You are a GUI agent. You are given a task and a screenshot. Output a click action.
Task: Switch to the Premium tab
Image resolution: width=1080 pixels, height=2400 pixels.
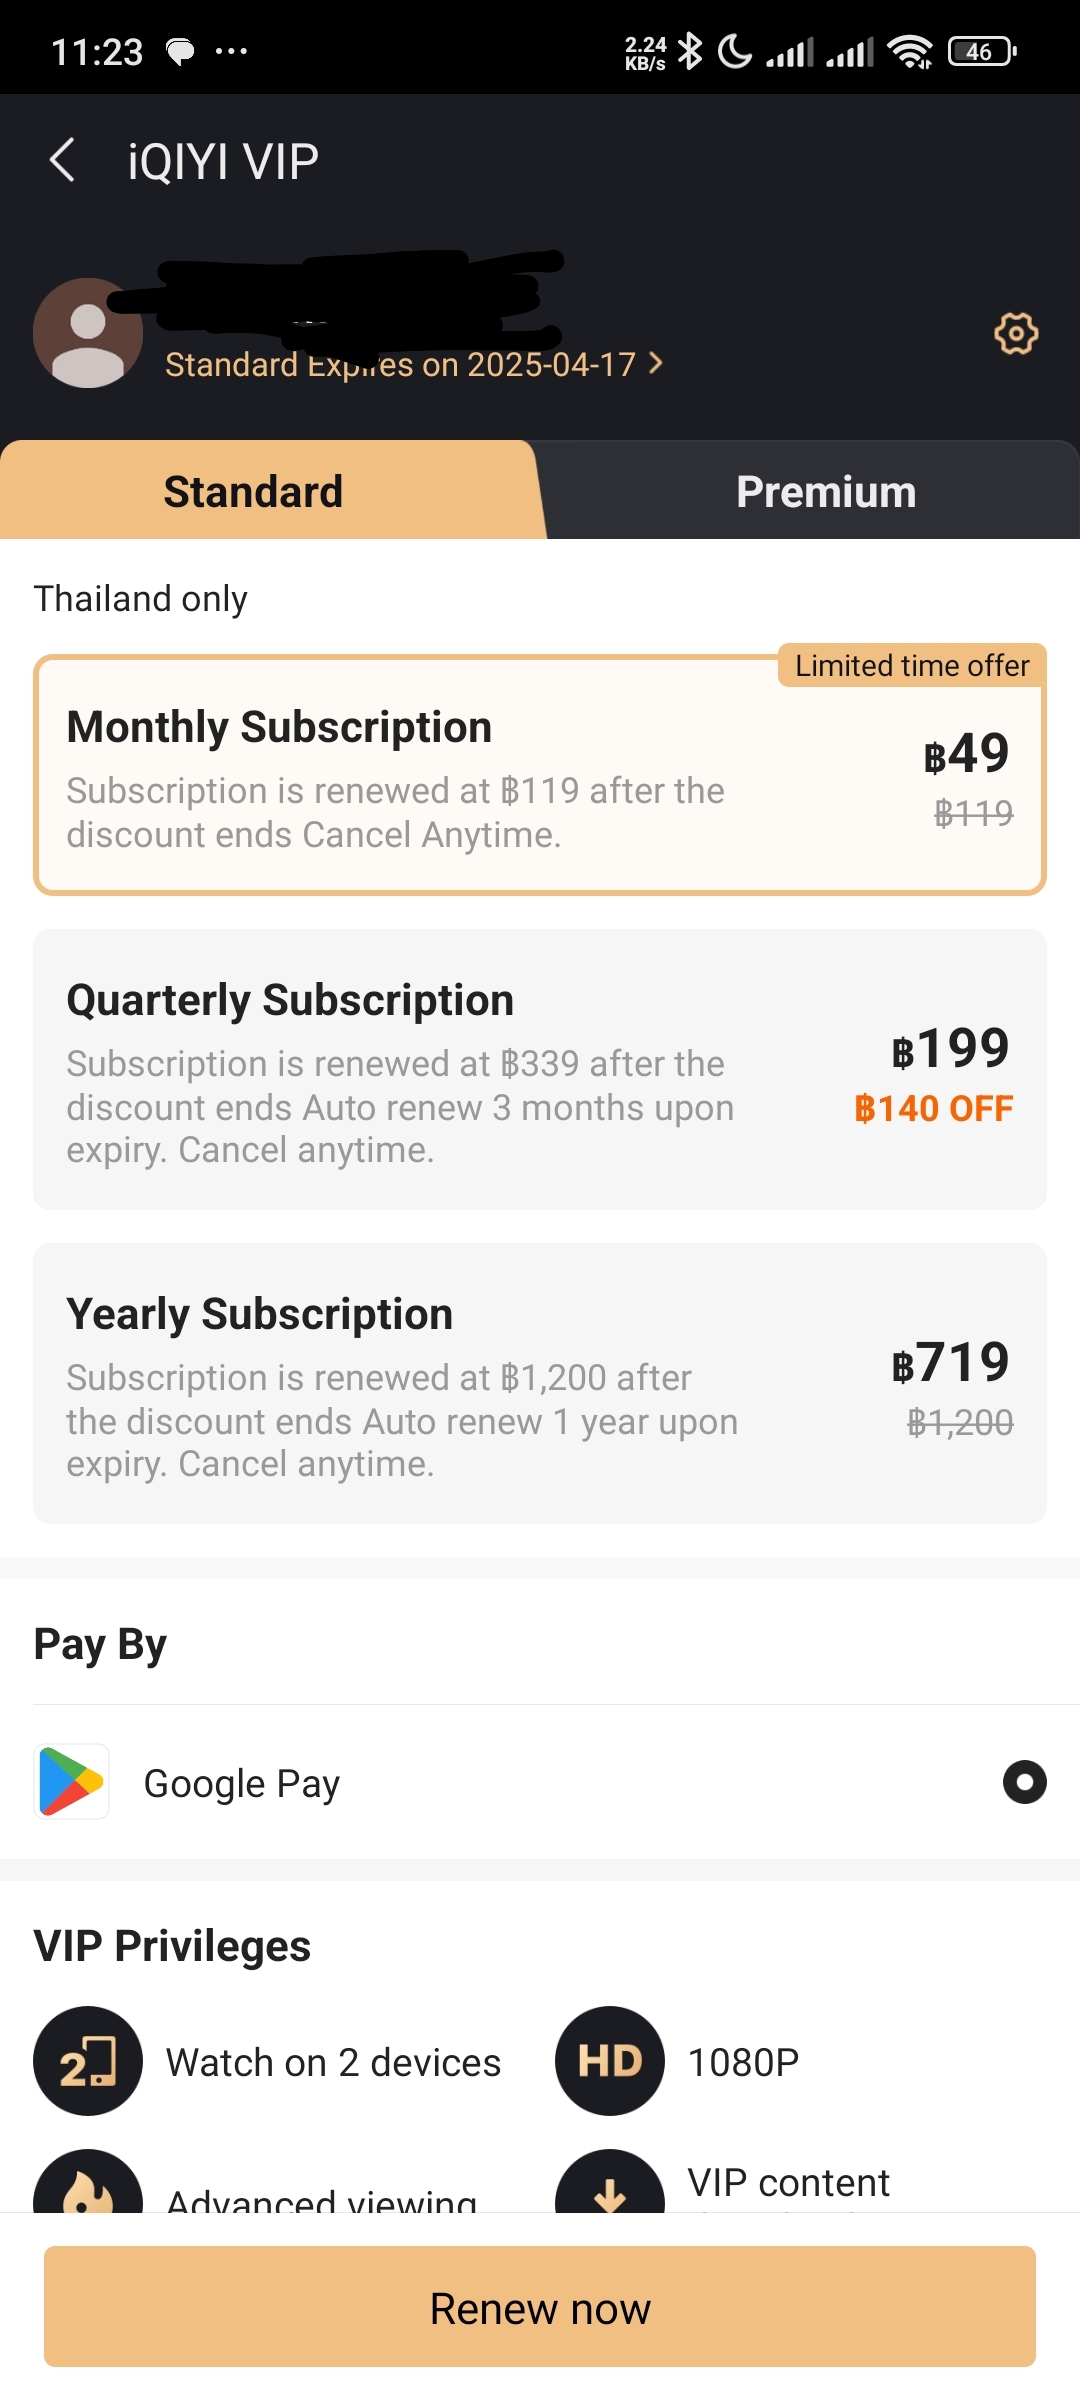tap(826, 491)
